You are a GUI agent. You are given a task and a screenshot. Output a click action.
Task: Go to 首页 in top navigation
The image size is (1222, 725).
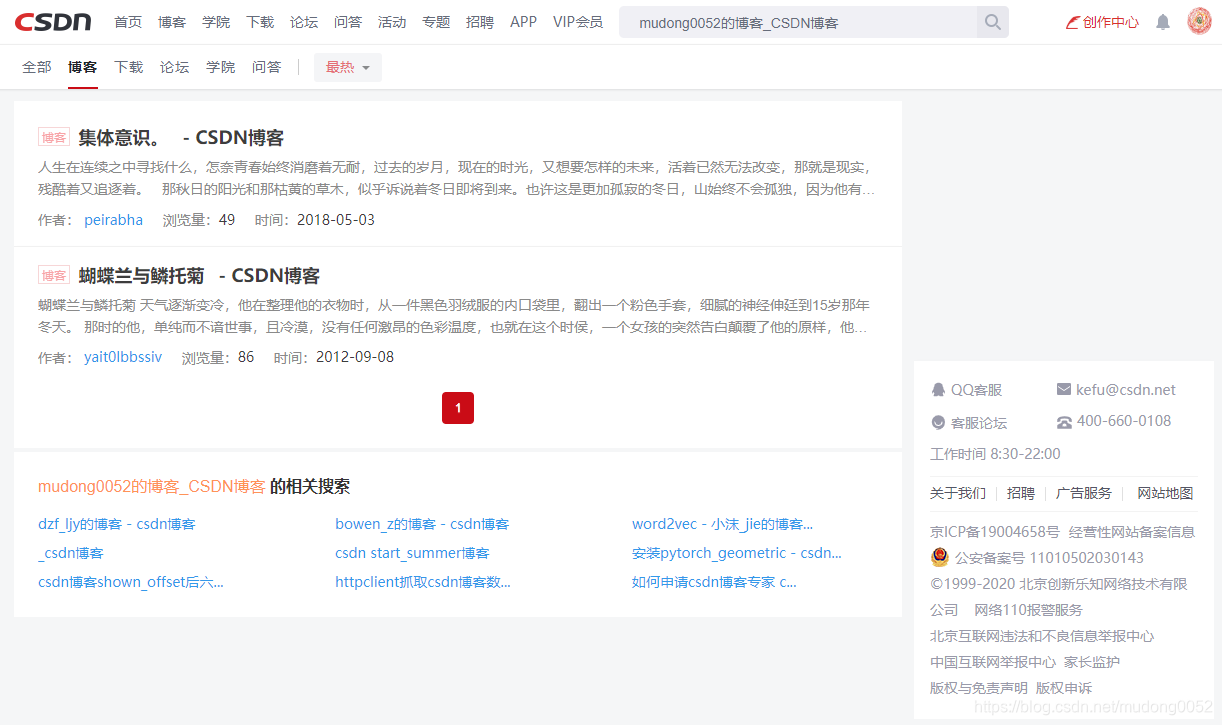coord(128,22)
